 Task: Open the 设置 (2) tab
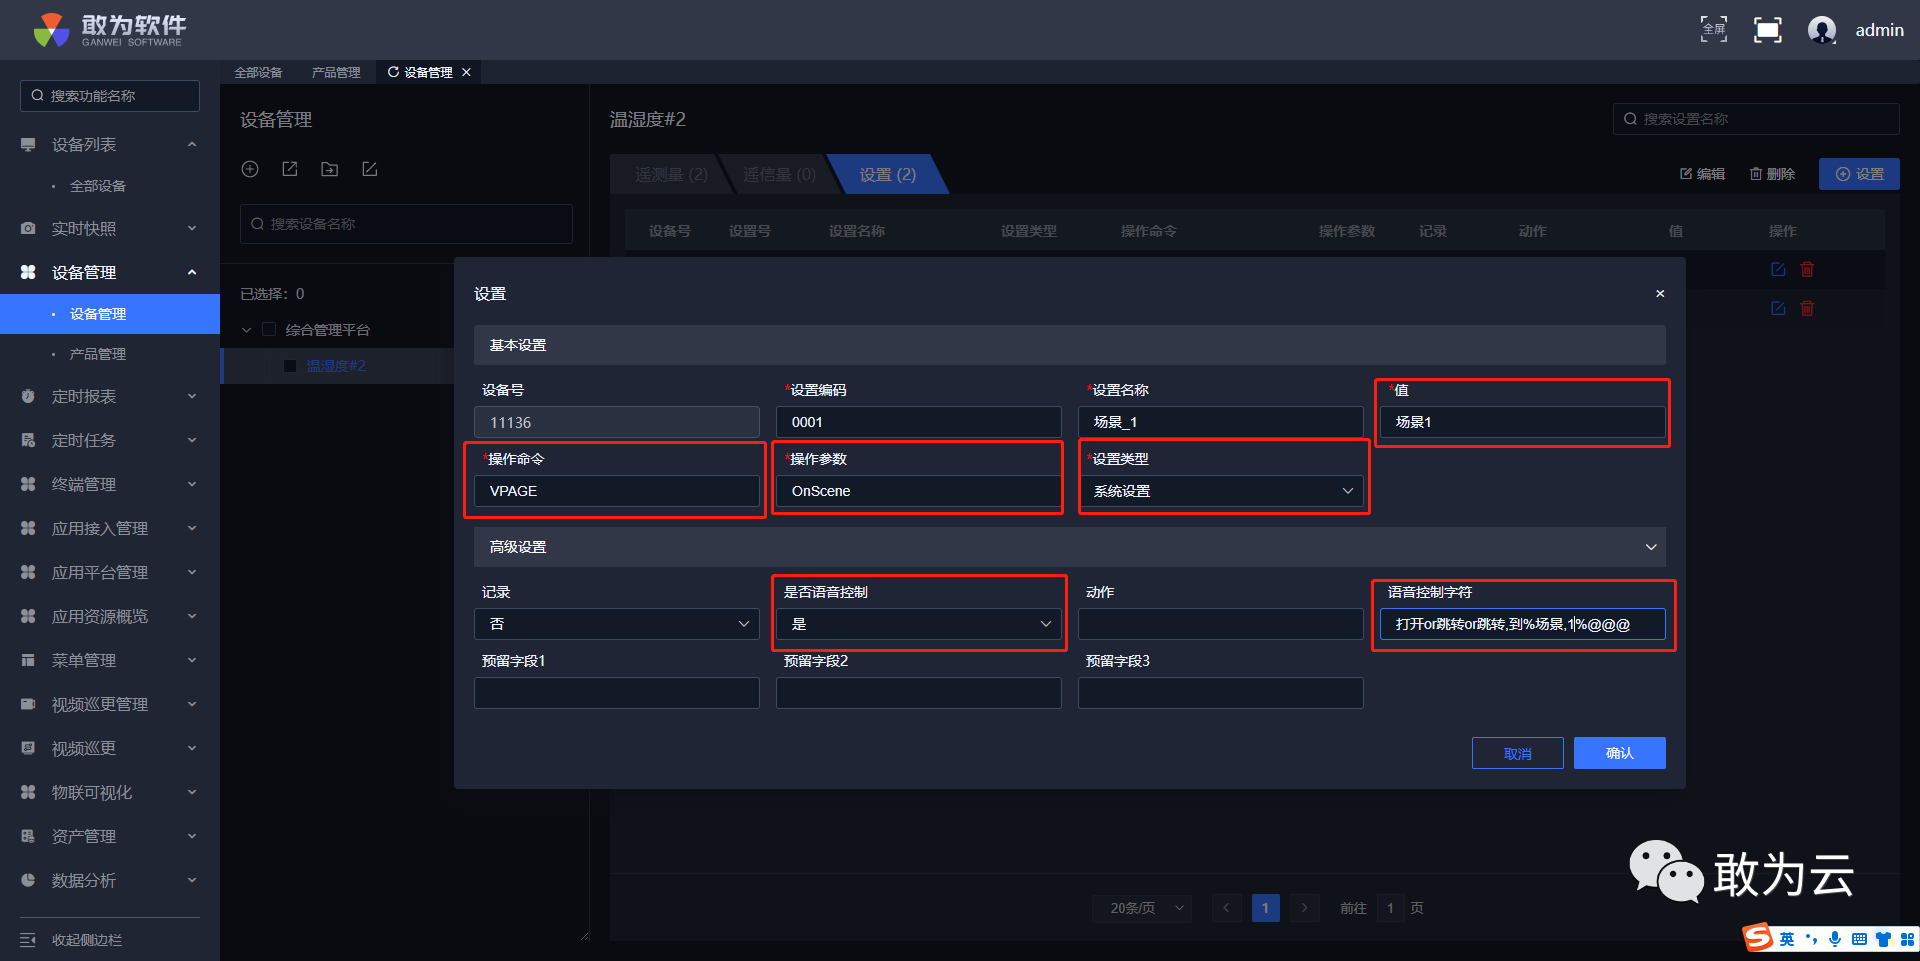[887, 175]
